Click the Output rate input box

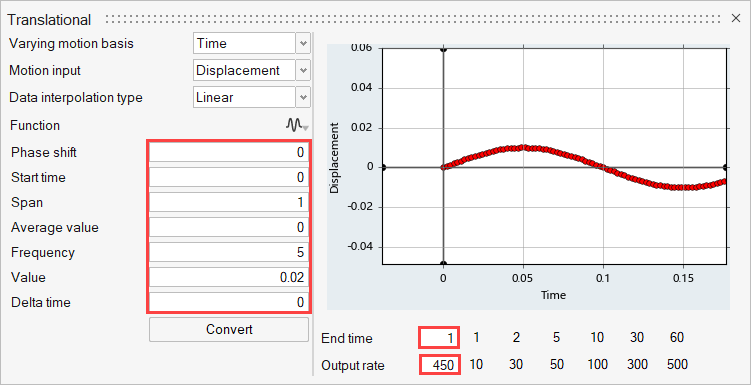pos(440,365)
